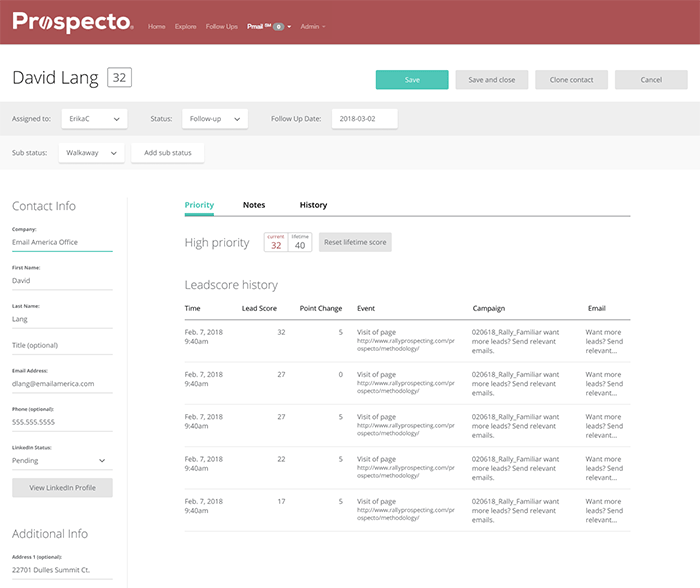Open the Assigned to dropdown

click(94, 119)
